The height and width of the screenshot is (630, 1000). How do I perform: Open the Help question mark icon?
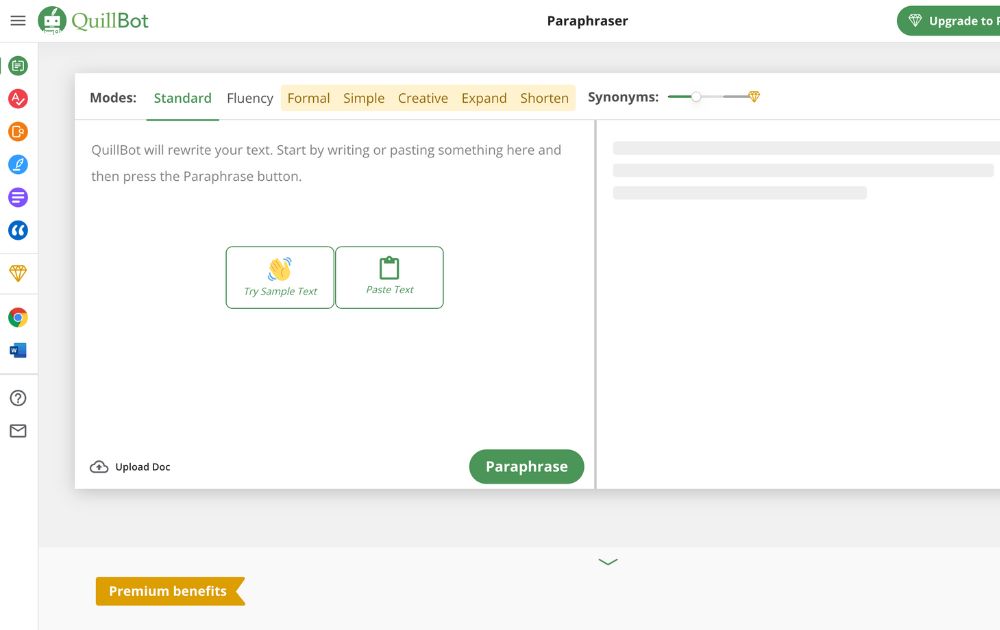click(18, 398)
